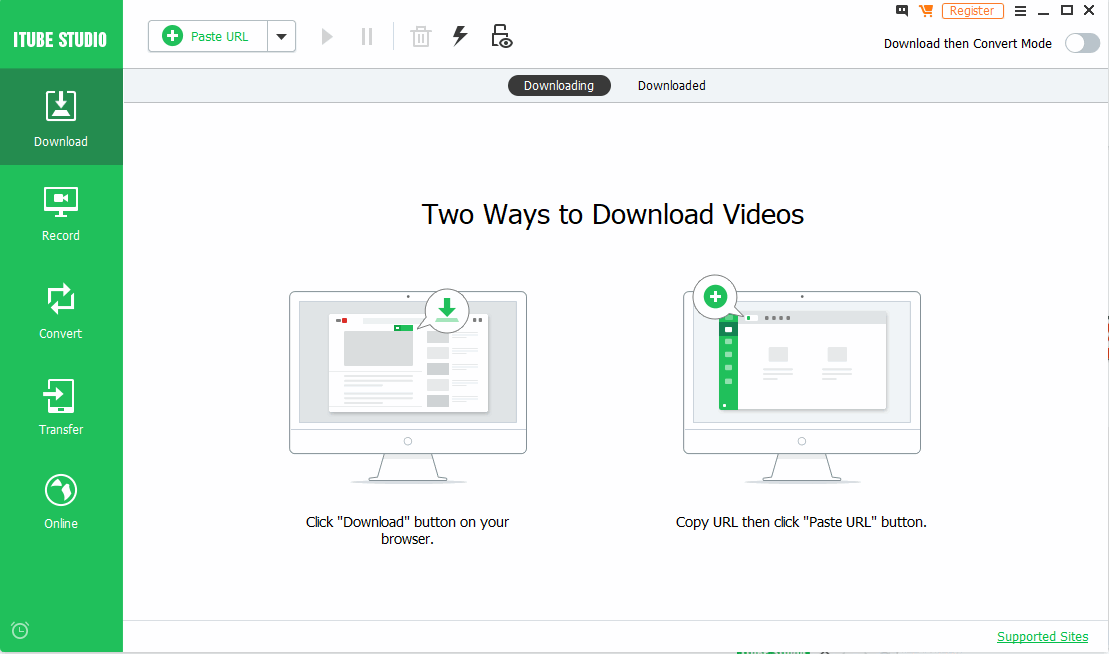Open the Supported Sites link

1043,636
